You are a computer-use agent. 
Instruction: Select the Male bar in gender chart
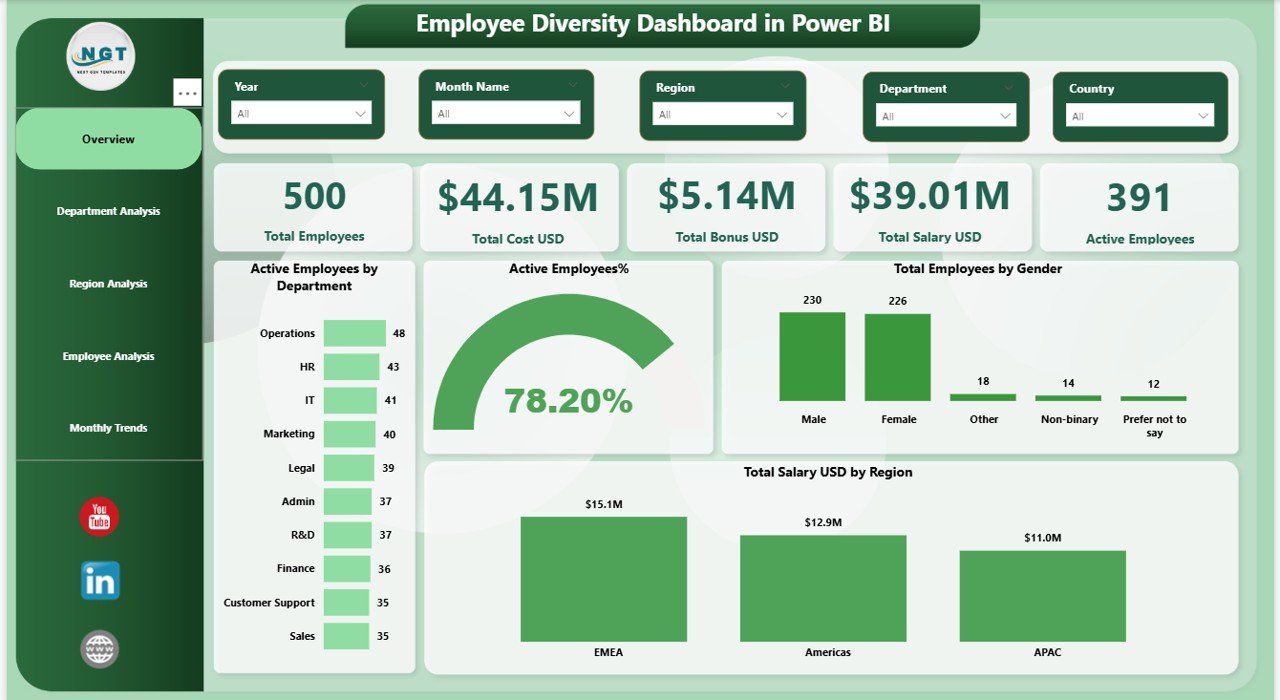812,355
